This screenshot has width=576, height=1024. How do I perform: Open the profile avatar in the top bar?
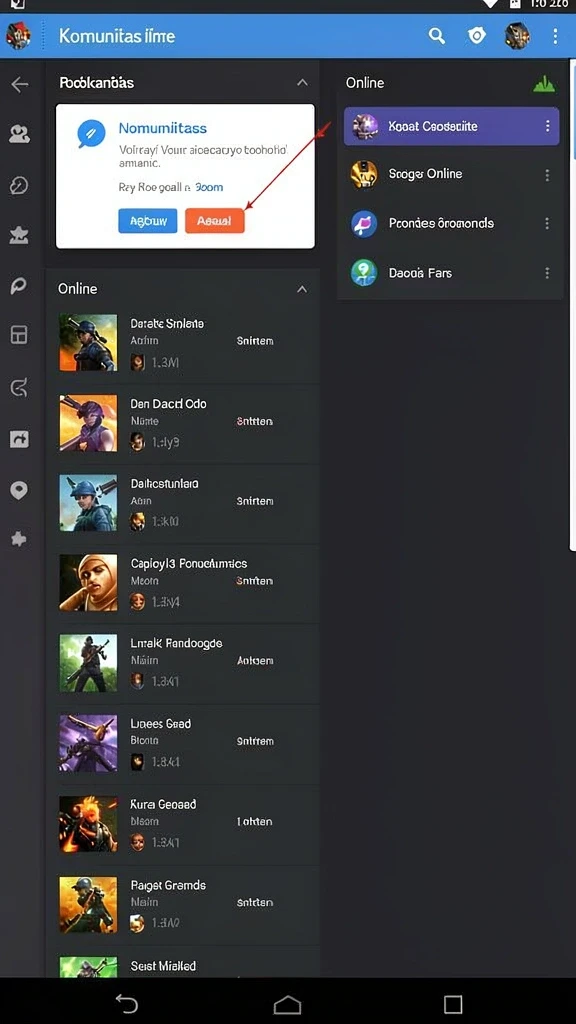[x=517, y=36]
